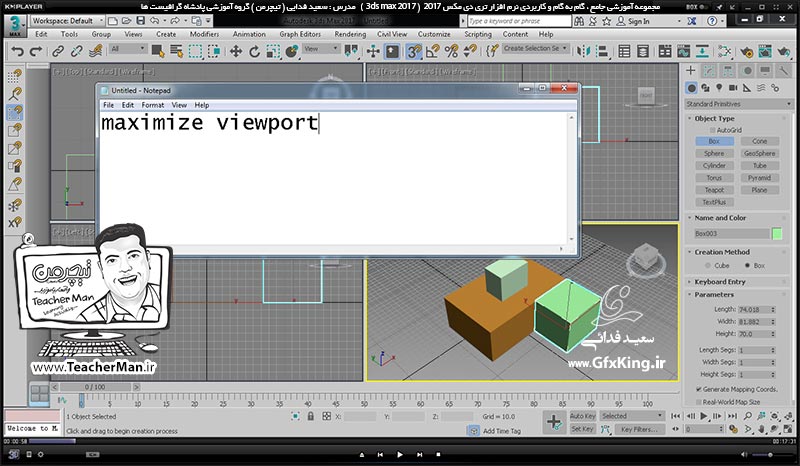This screenshot has width=800, height=466.
Task: Open the Utilities panel wrench icon
Action: tap(784, 71)
